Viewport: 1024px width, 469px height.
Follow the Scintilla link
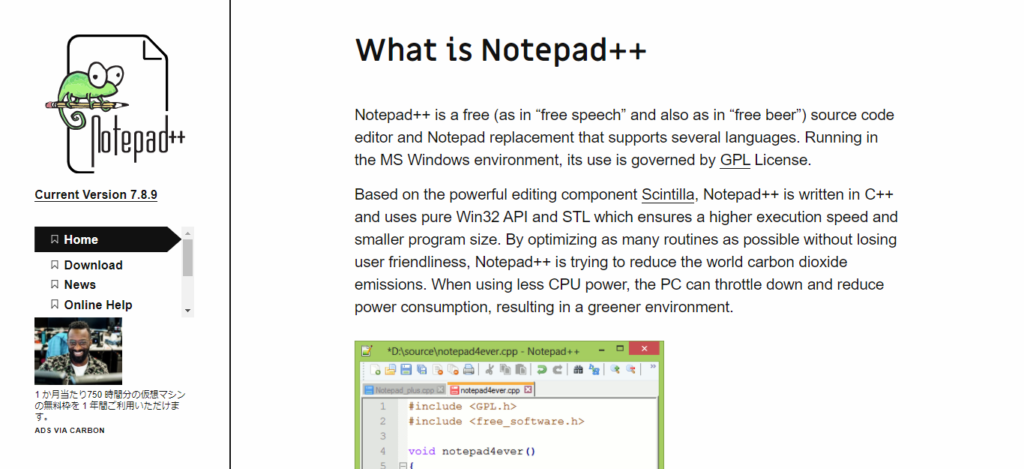(670, 195)
